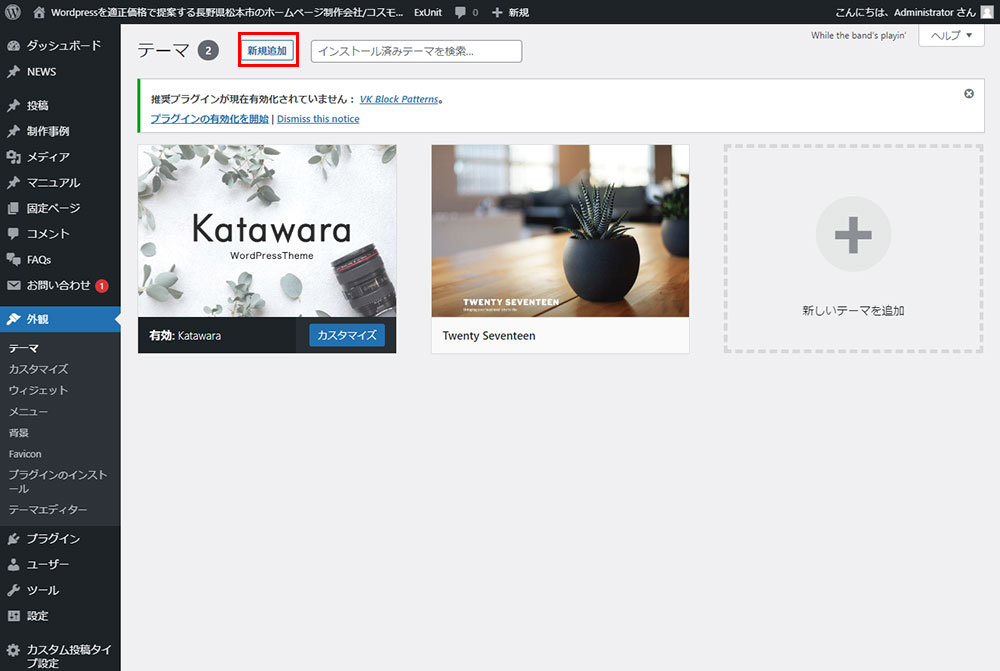Open the プラグイン sidebar menu
The width and height of the screenshot is (1000, 671).
[53, 539]
